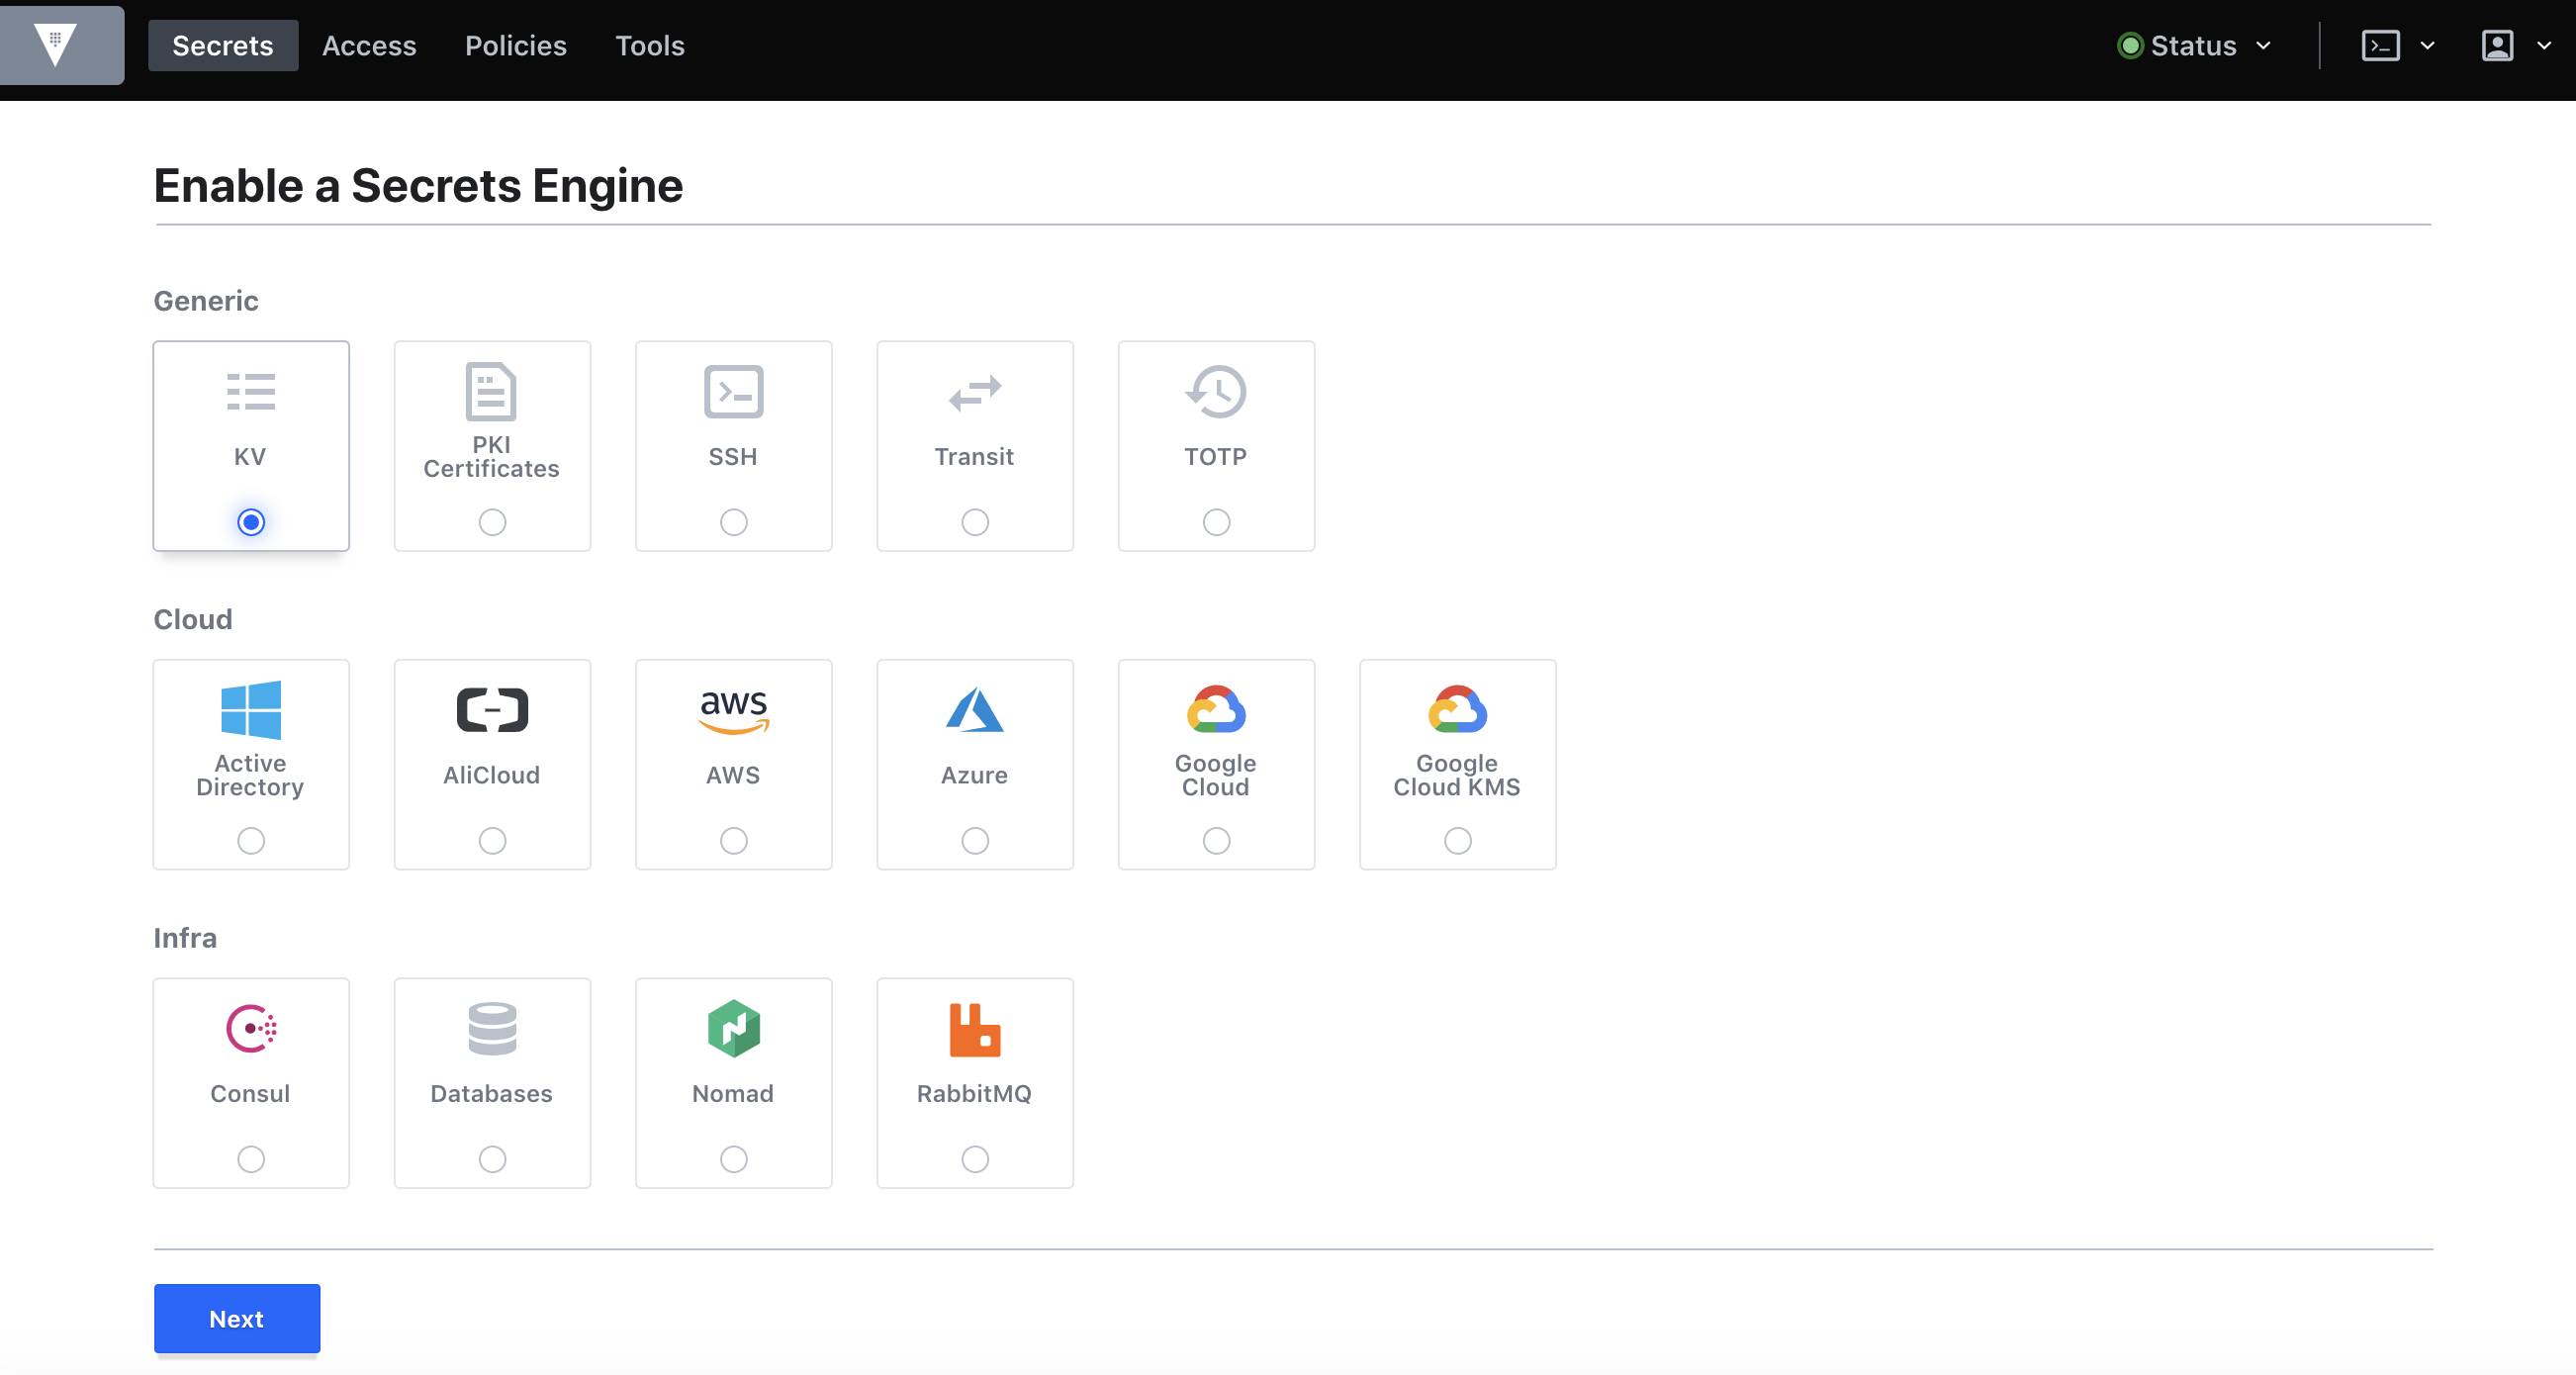Pick the Consul logo icon

click(250, 1028)
